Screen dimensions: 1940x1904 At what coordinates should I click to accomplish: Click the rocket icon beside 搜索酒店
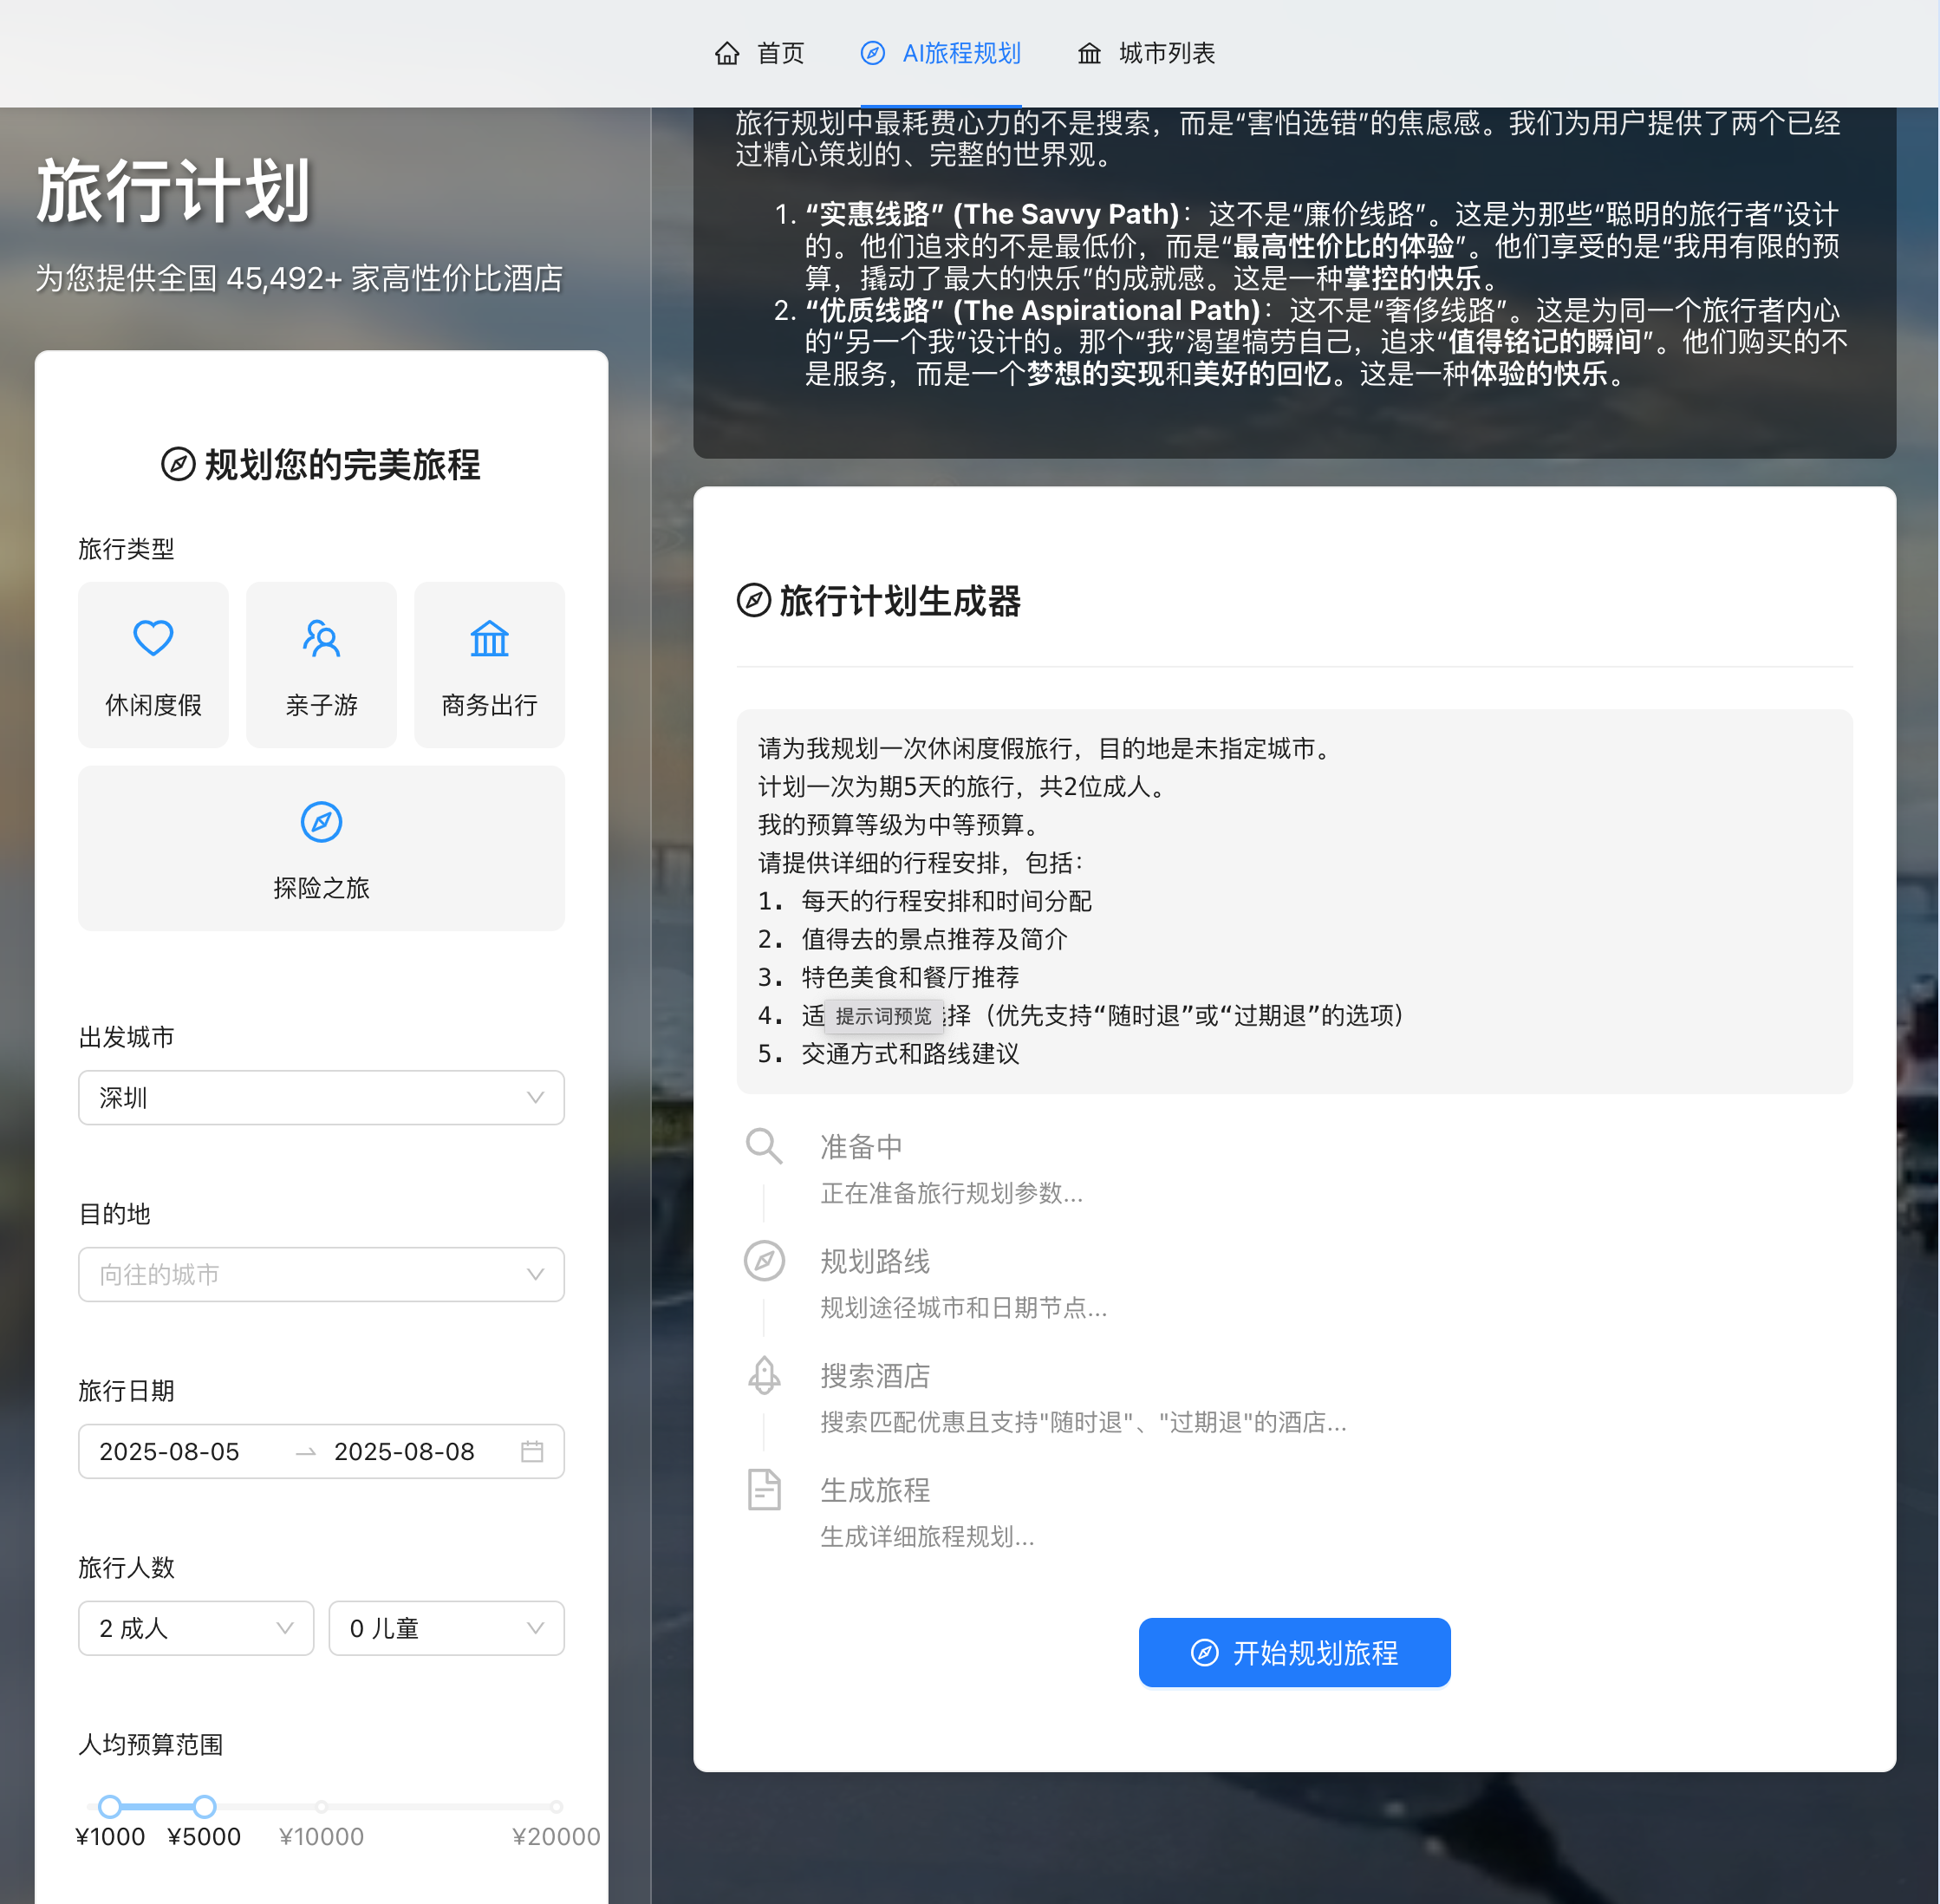pos(764,1375)
